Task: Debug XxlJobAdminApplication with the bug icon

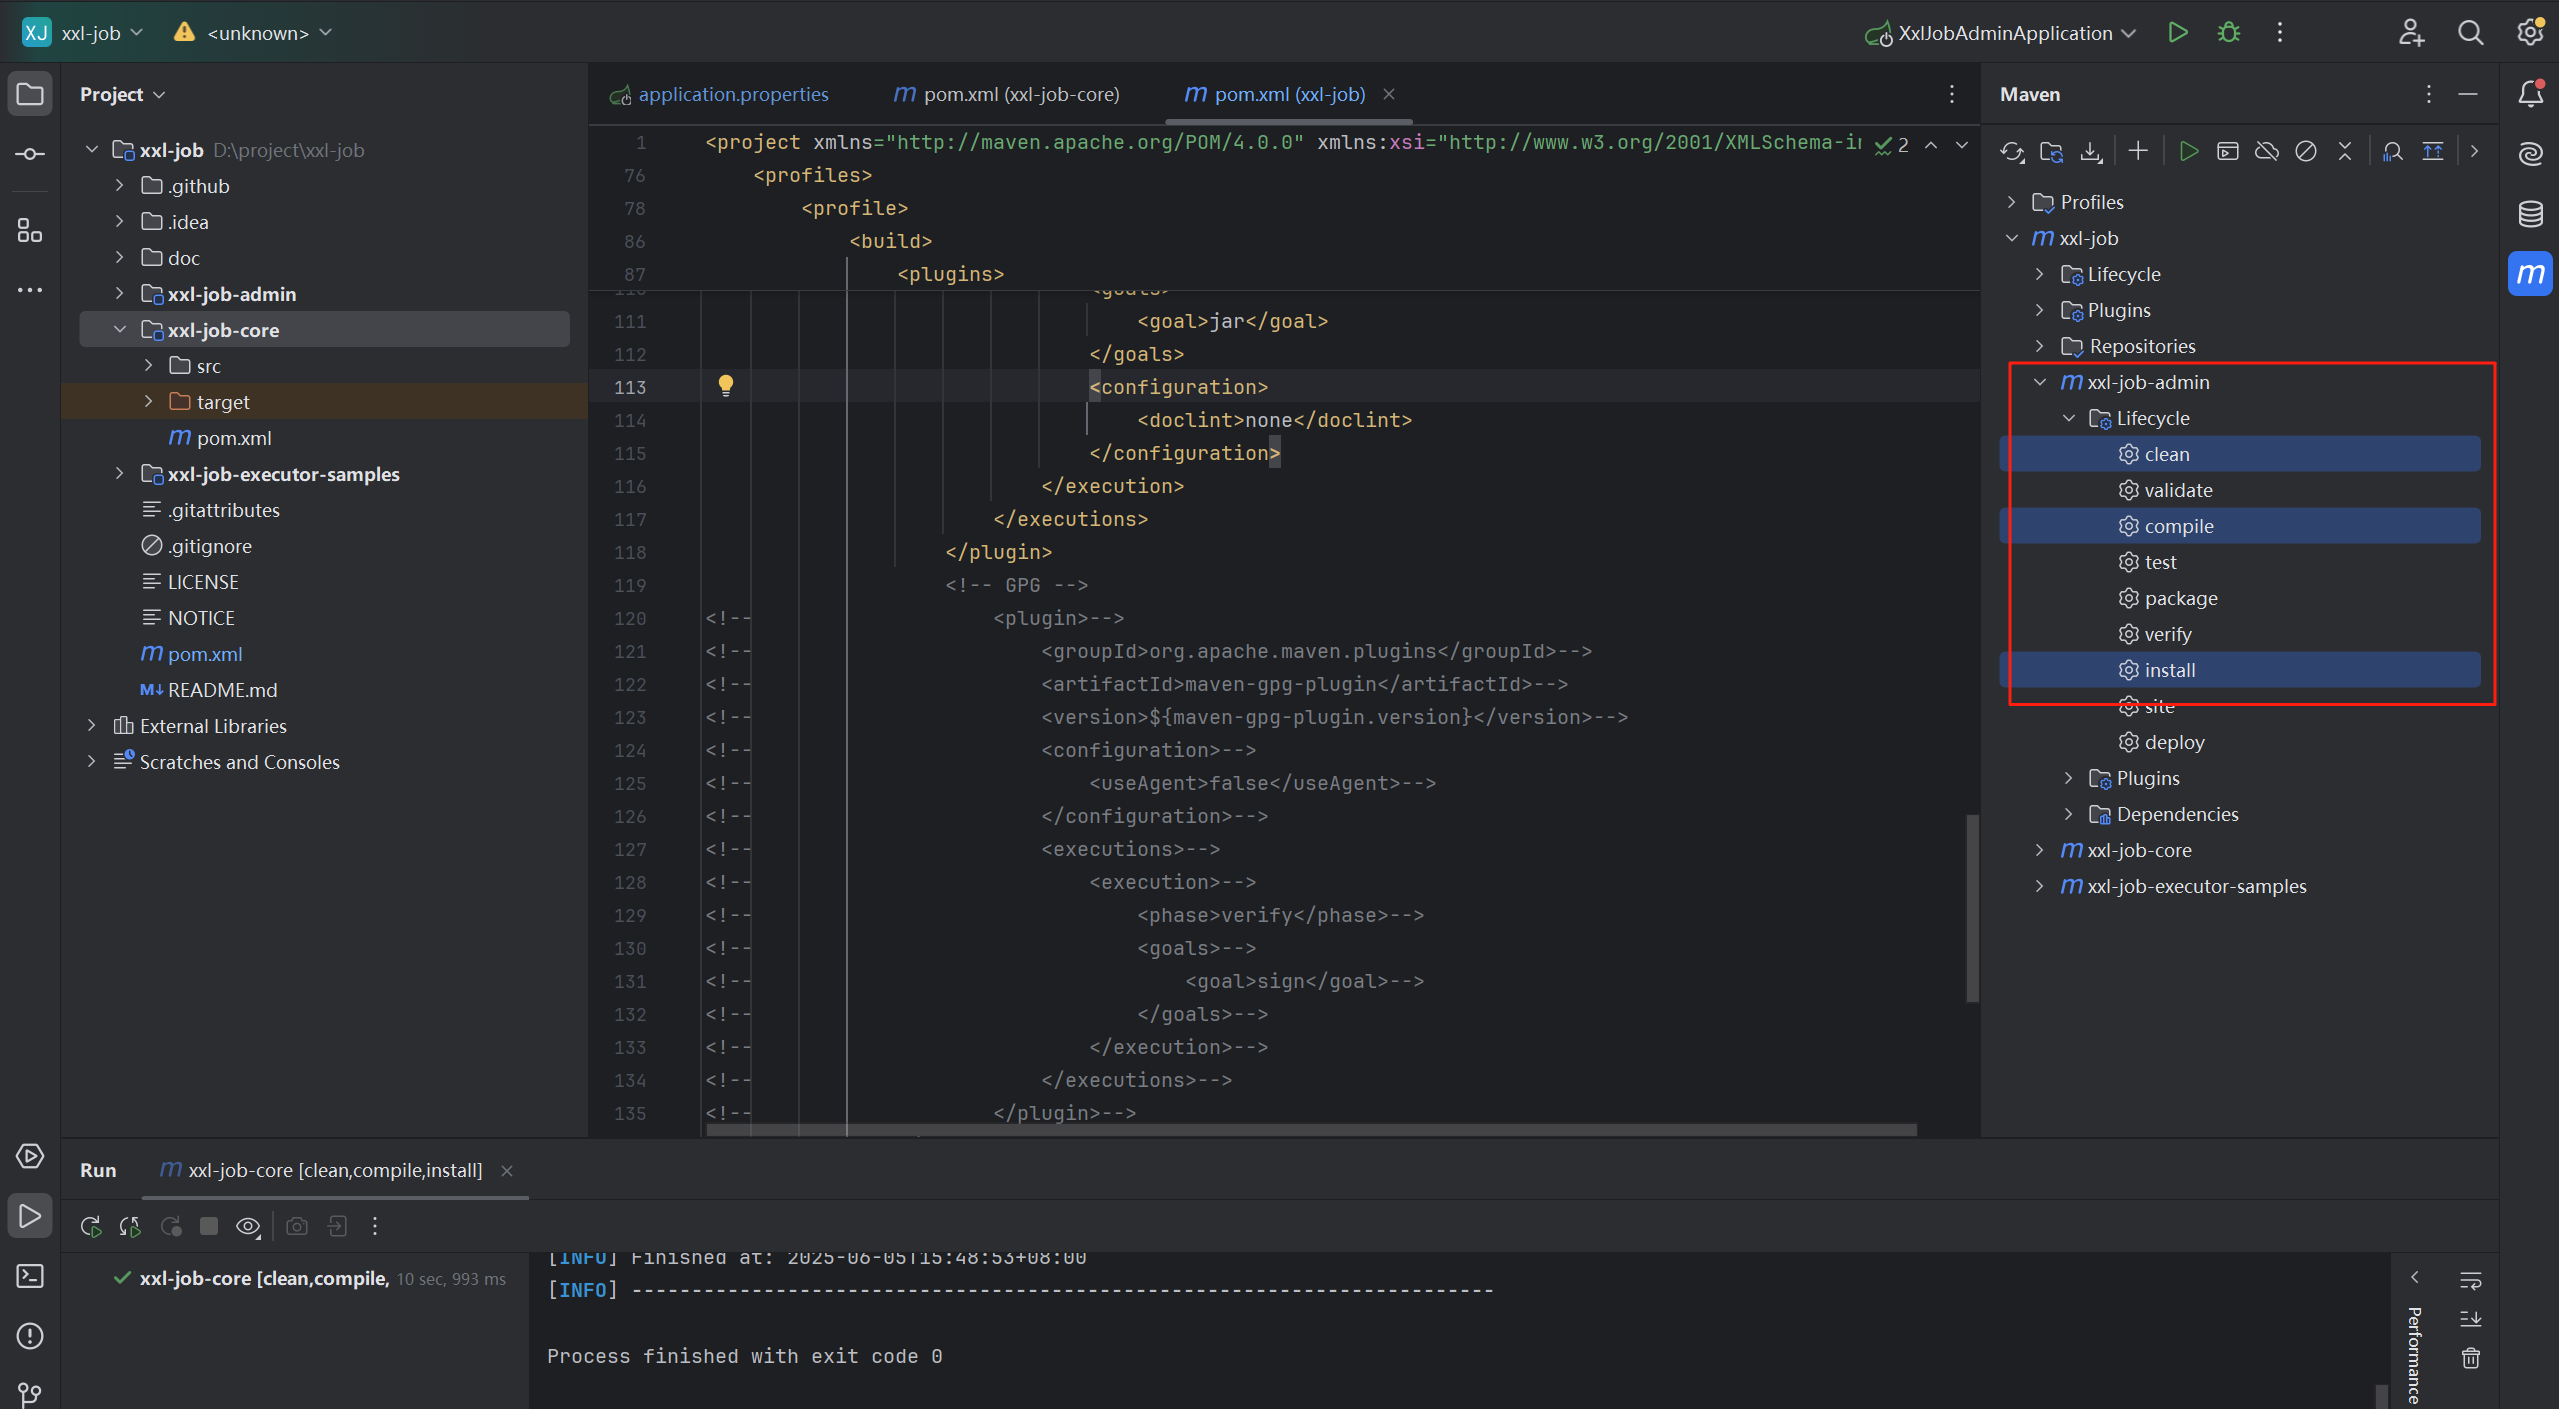Action: point(2229,33)
